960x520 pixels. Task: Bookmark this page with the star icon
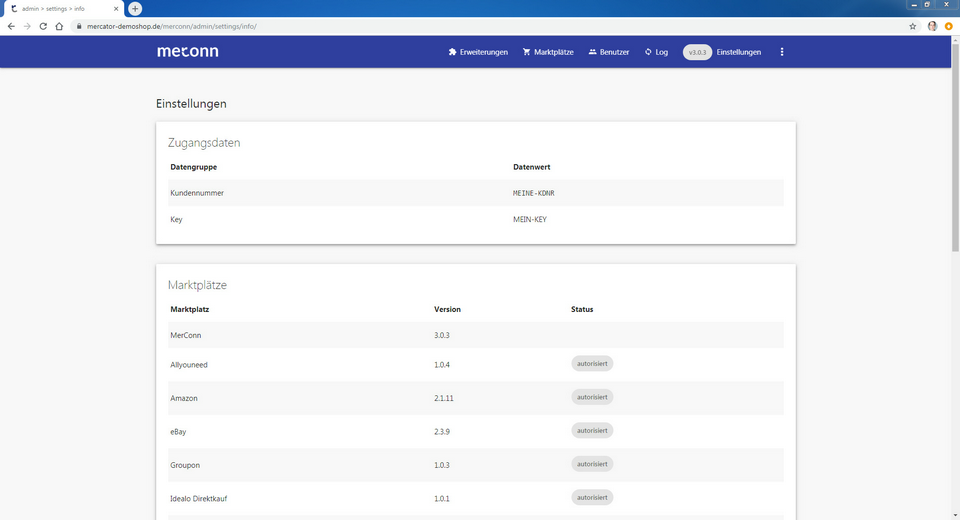tap(912, 26)
